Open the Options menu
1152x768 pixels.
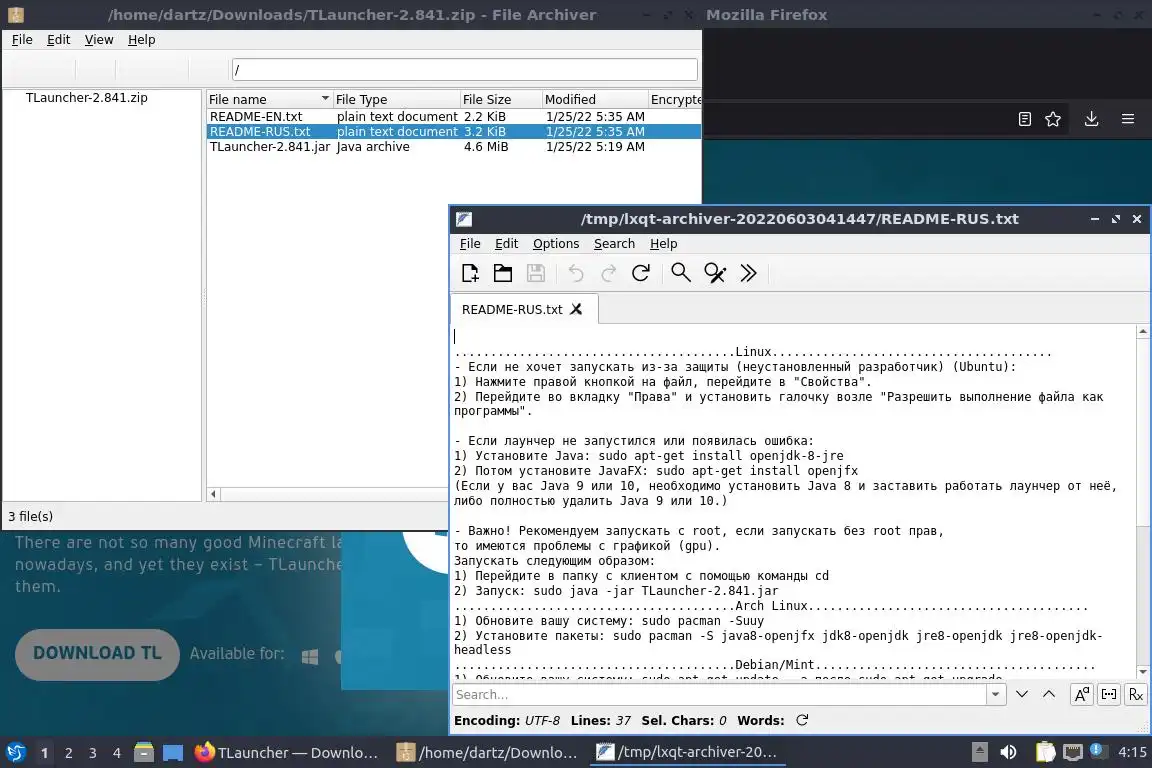coord(556,243)
